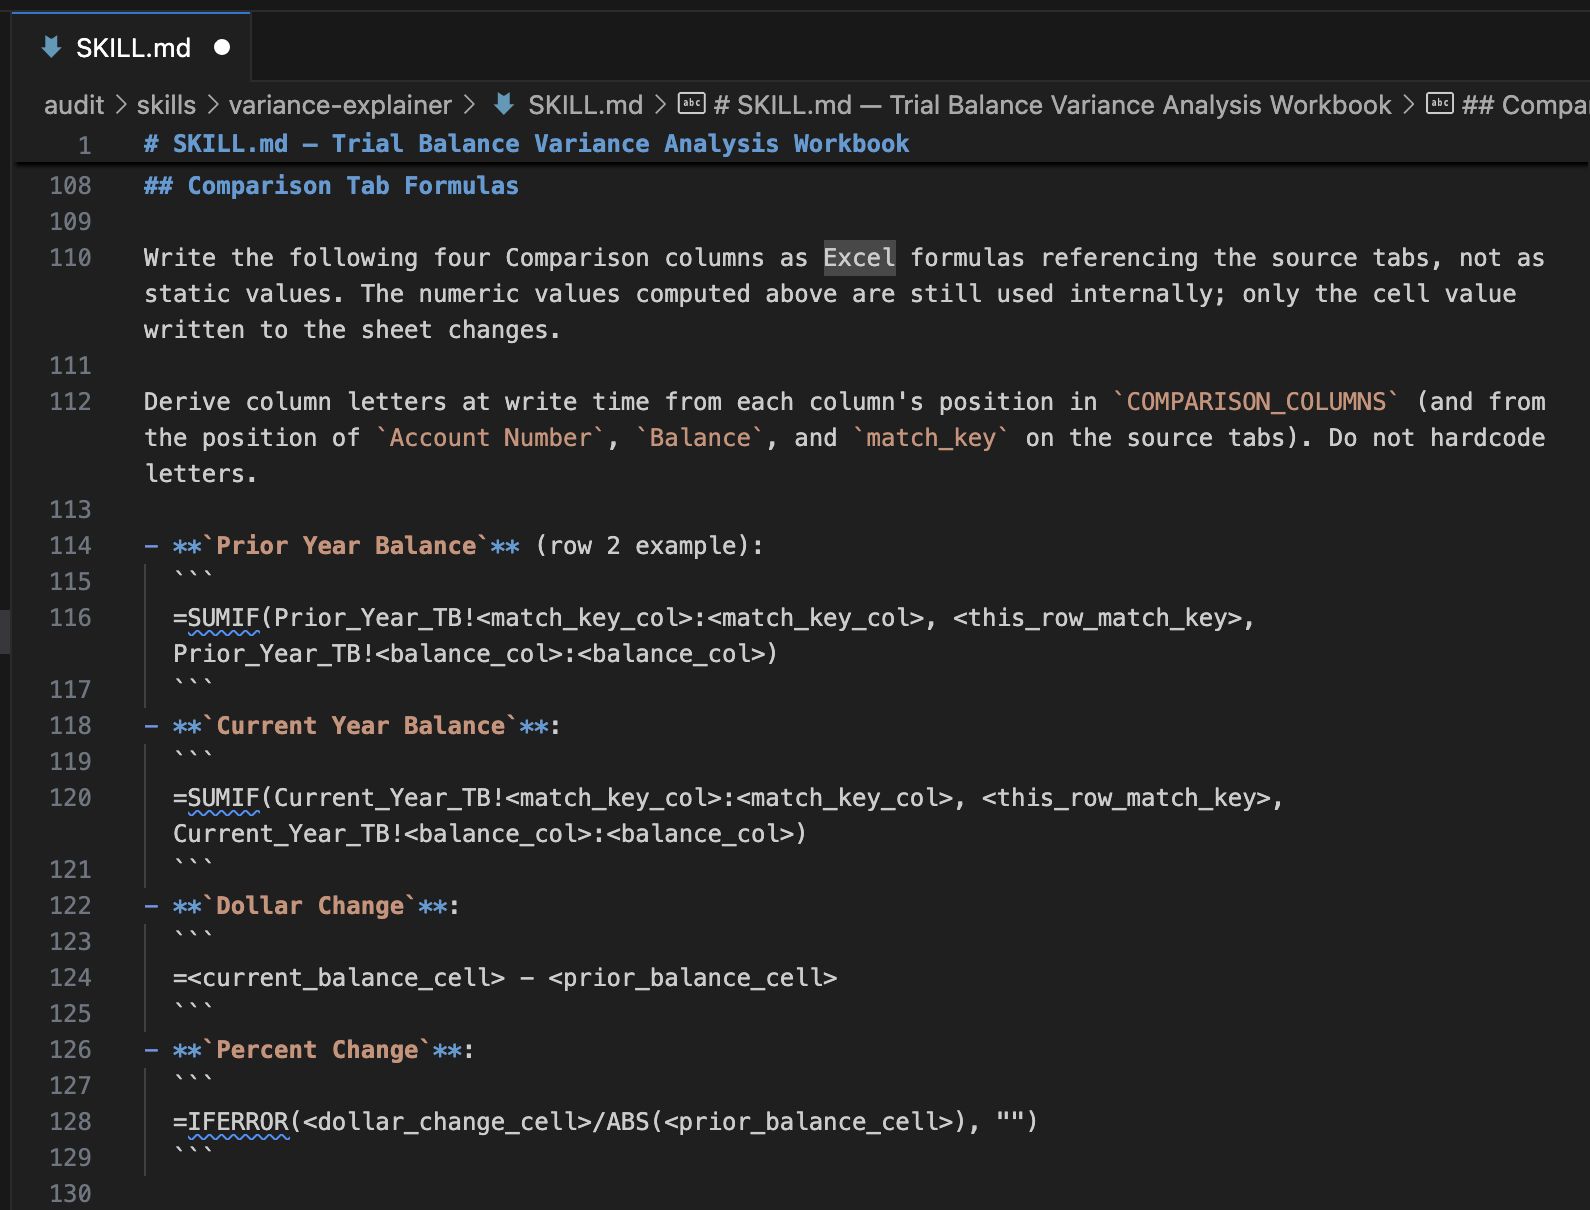Click SUMIF in the Current_Year_TB formula

(223, 798)
